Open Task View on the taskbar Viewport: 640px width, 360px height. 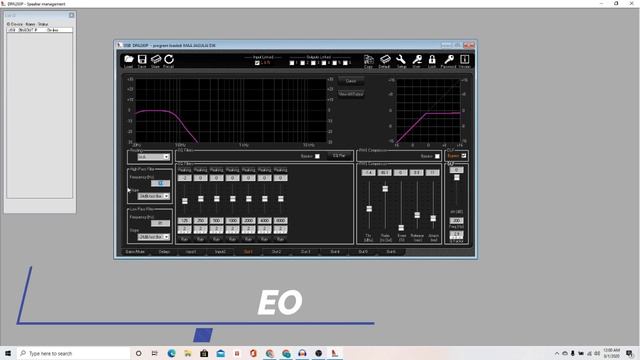[x=155, y=353]
